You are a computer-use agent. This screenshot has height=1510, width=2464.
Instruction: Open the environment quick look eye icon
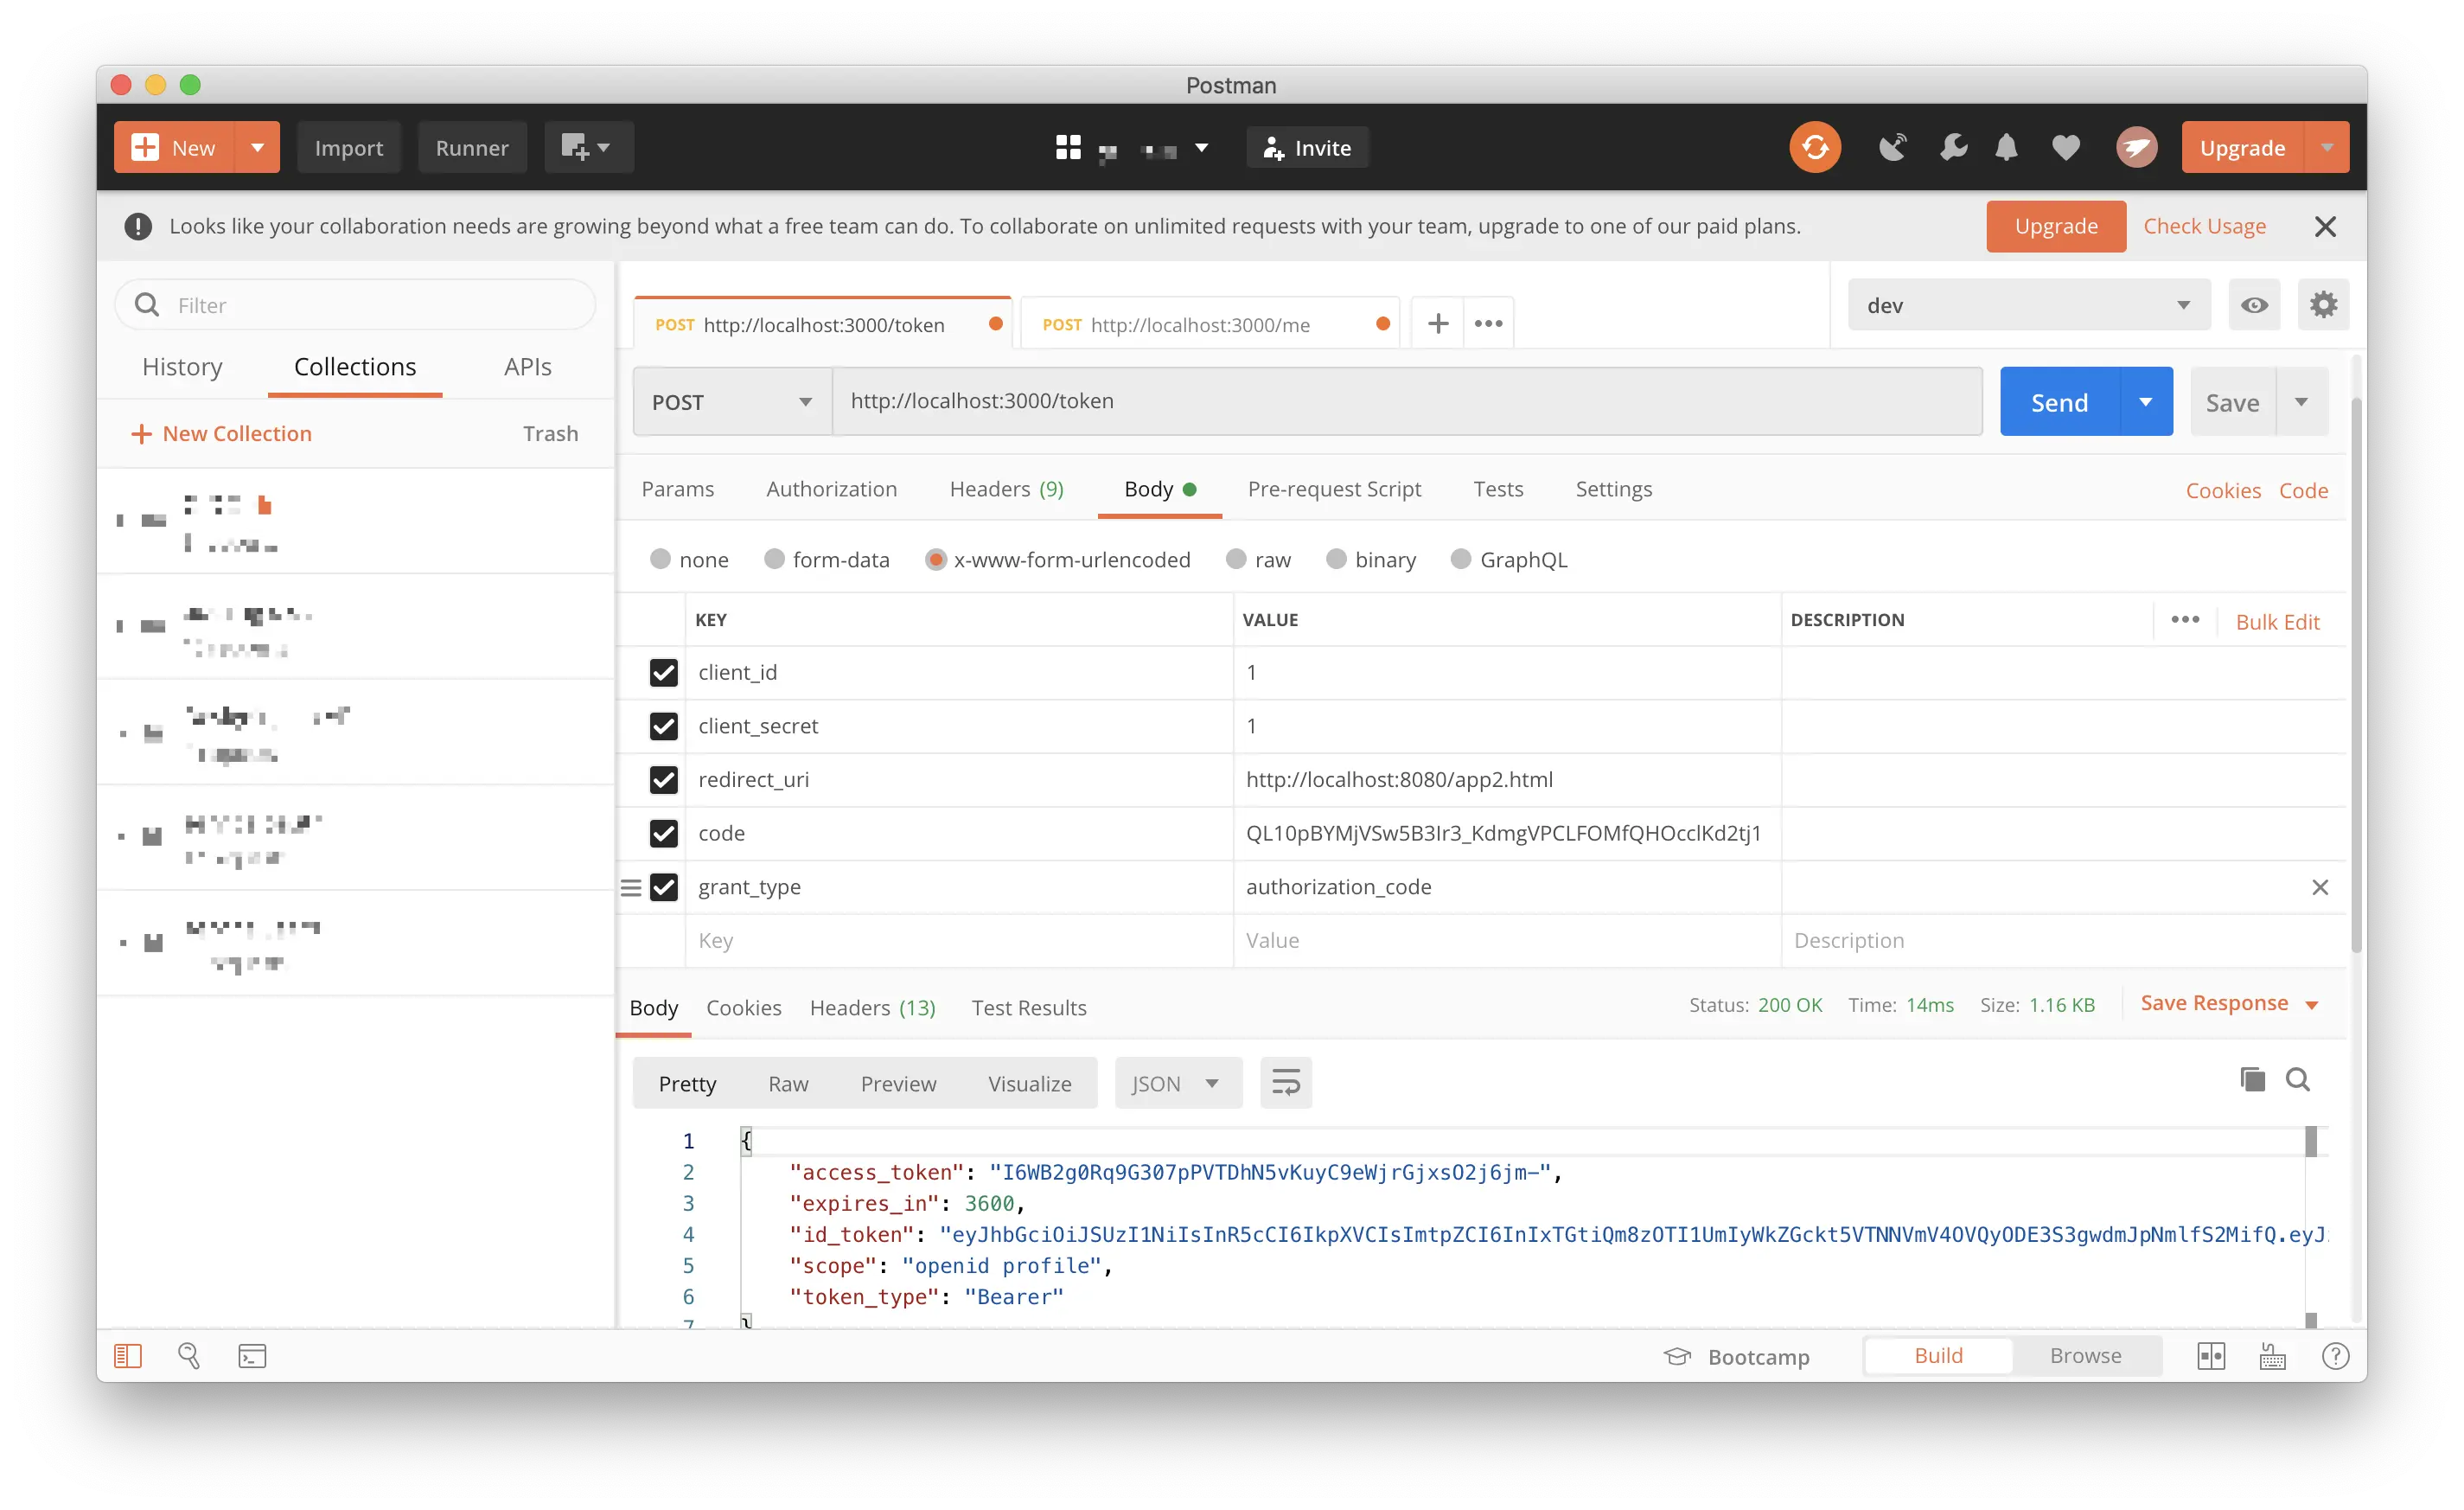tap(2254, 305)
